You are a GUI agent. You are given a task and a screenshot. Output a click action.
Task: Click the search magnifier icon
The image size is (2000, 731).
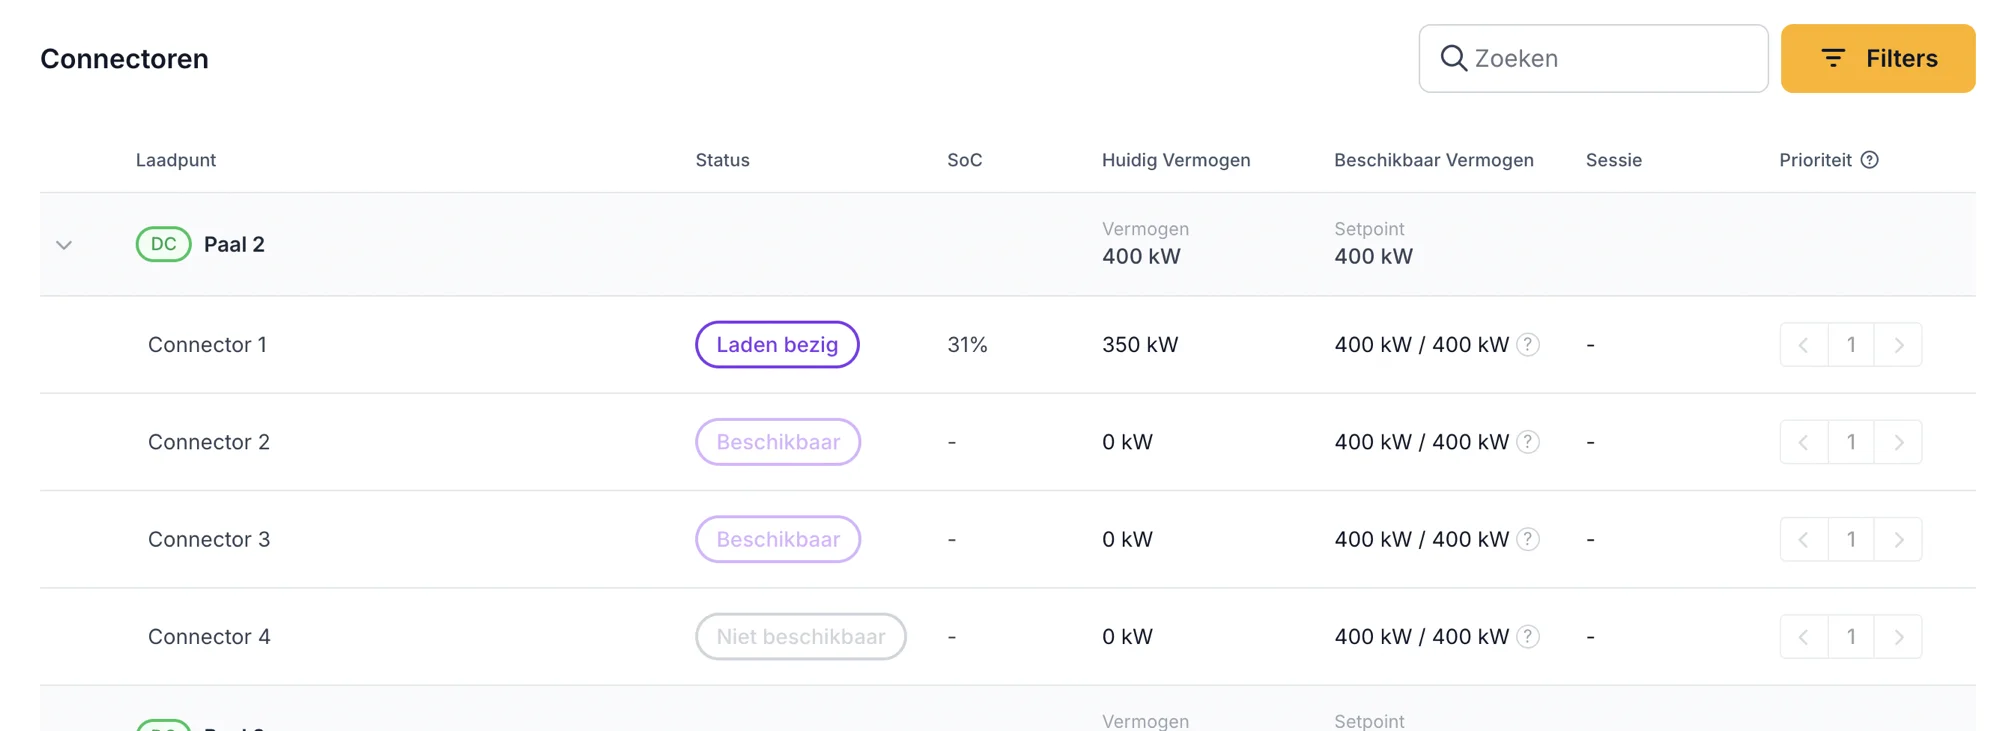pos(1453,58)
